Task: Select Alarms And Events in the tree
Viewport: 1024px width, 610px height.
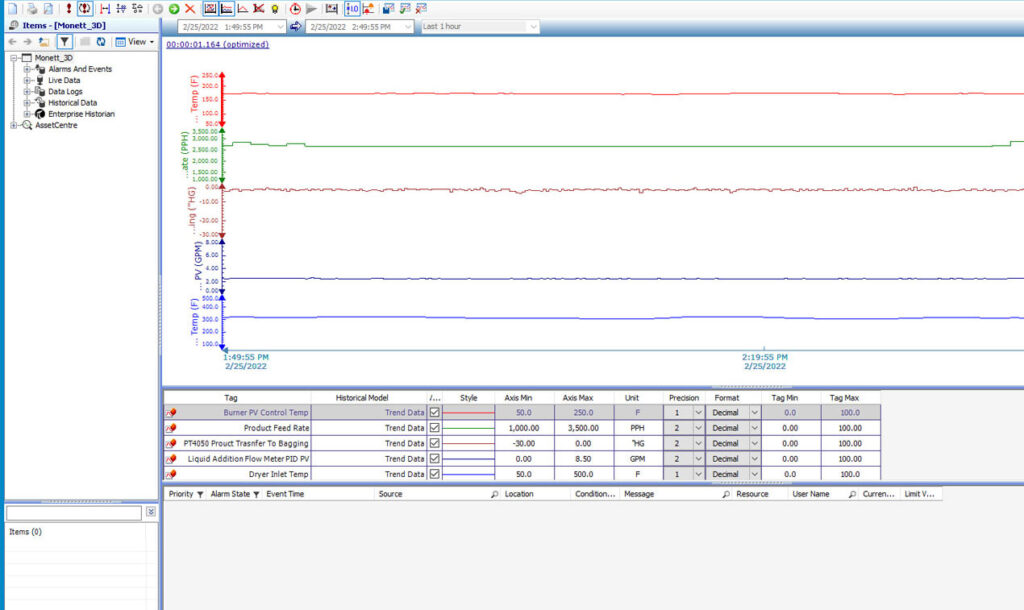Action: point(80,69)
